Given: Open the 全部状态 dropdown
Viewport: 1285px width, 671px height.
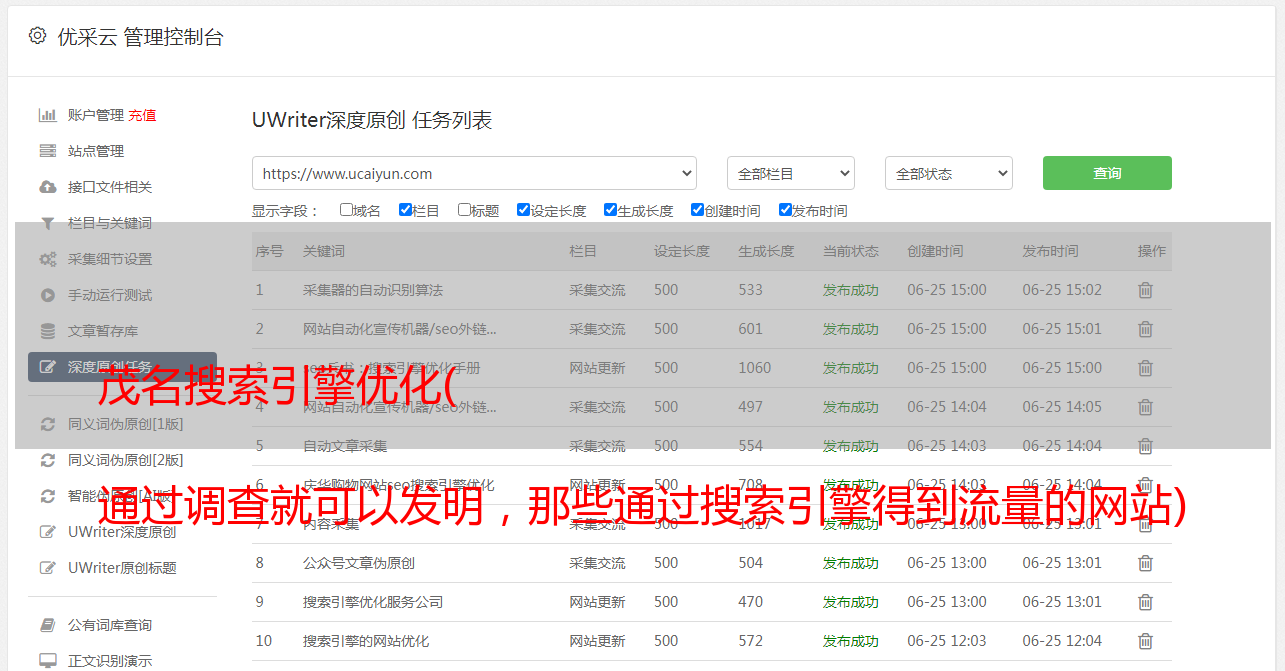Looking at the screenshot, I should 949,173.
